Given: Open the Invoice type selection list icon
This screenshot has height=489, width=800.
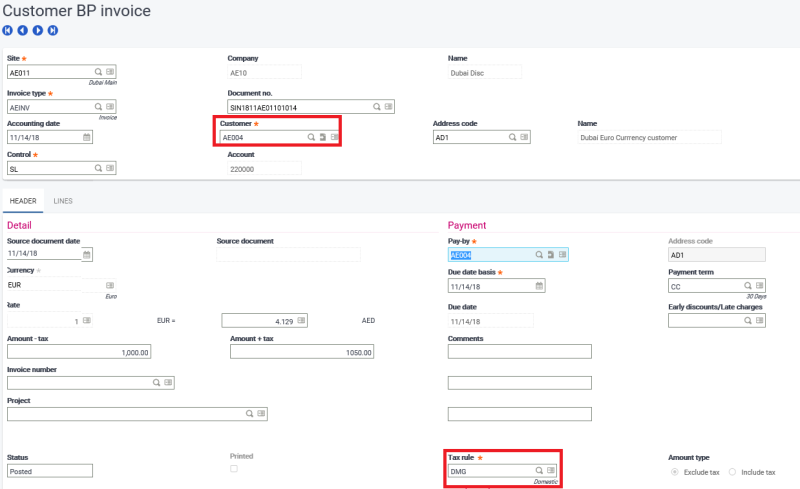Looking at the screenshot, I should [110, 106].
